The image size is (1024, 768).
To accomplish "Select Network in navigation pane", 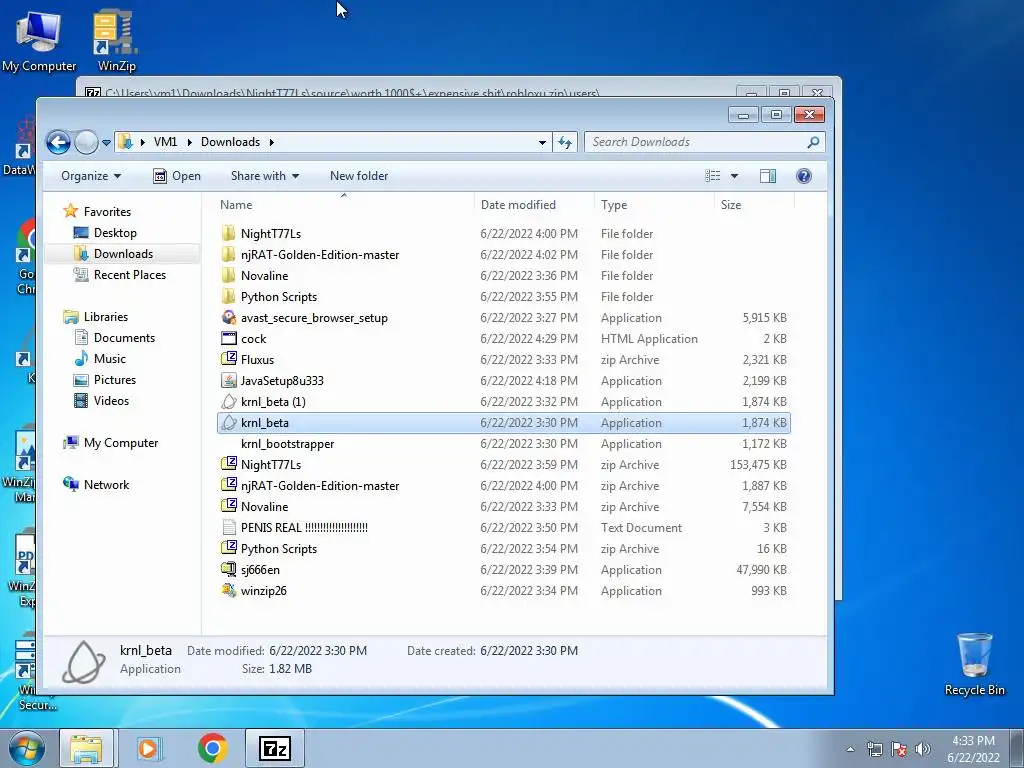I will 106,485.
